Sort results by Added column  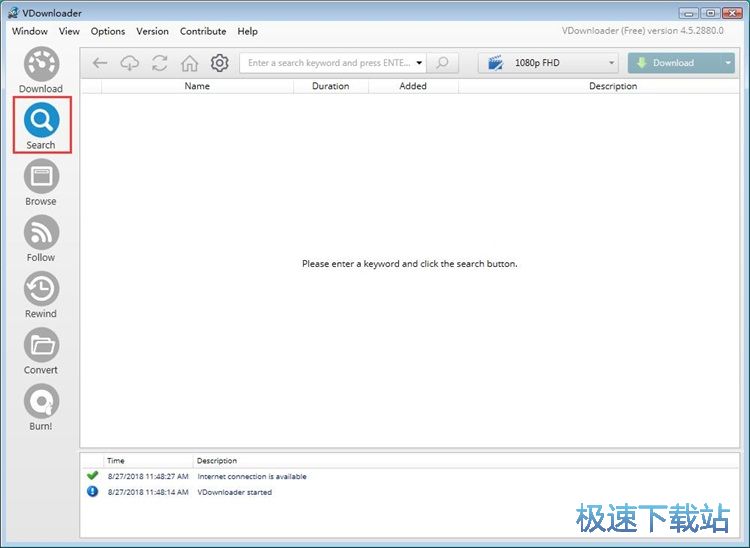tap(413, 86)
